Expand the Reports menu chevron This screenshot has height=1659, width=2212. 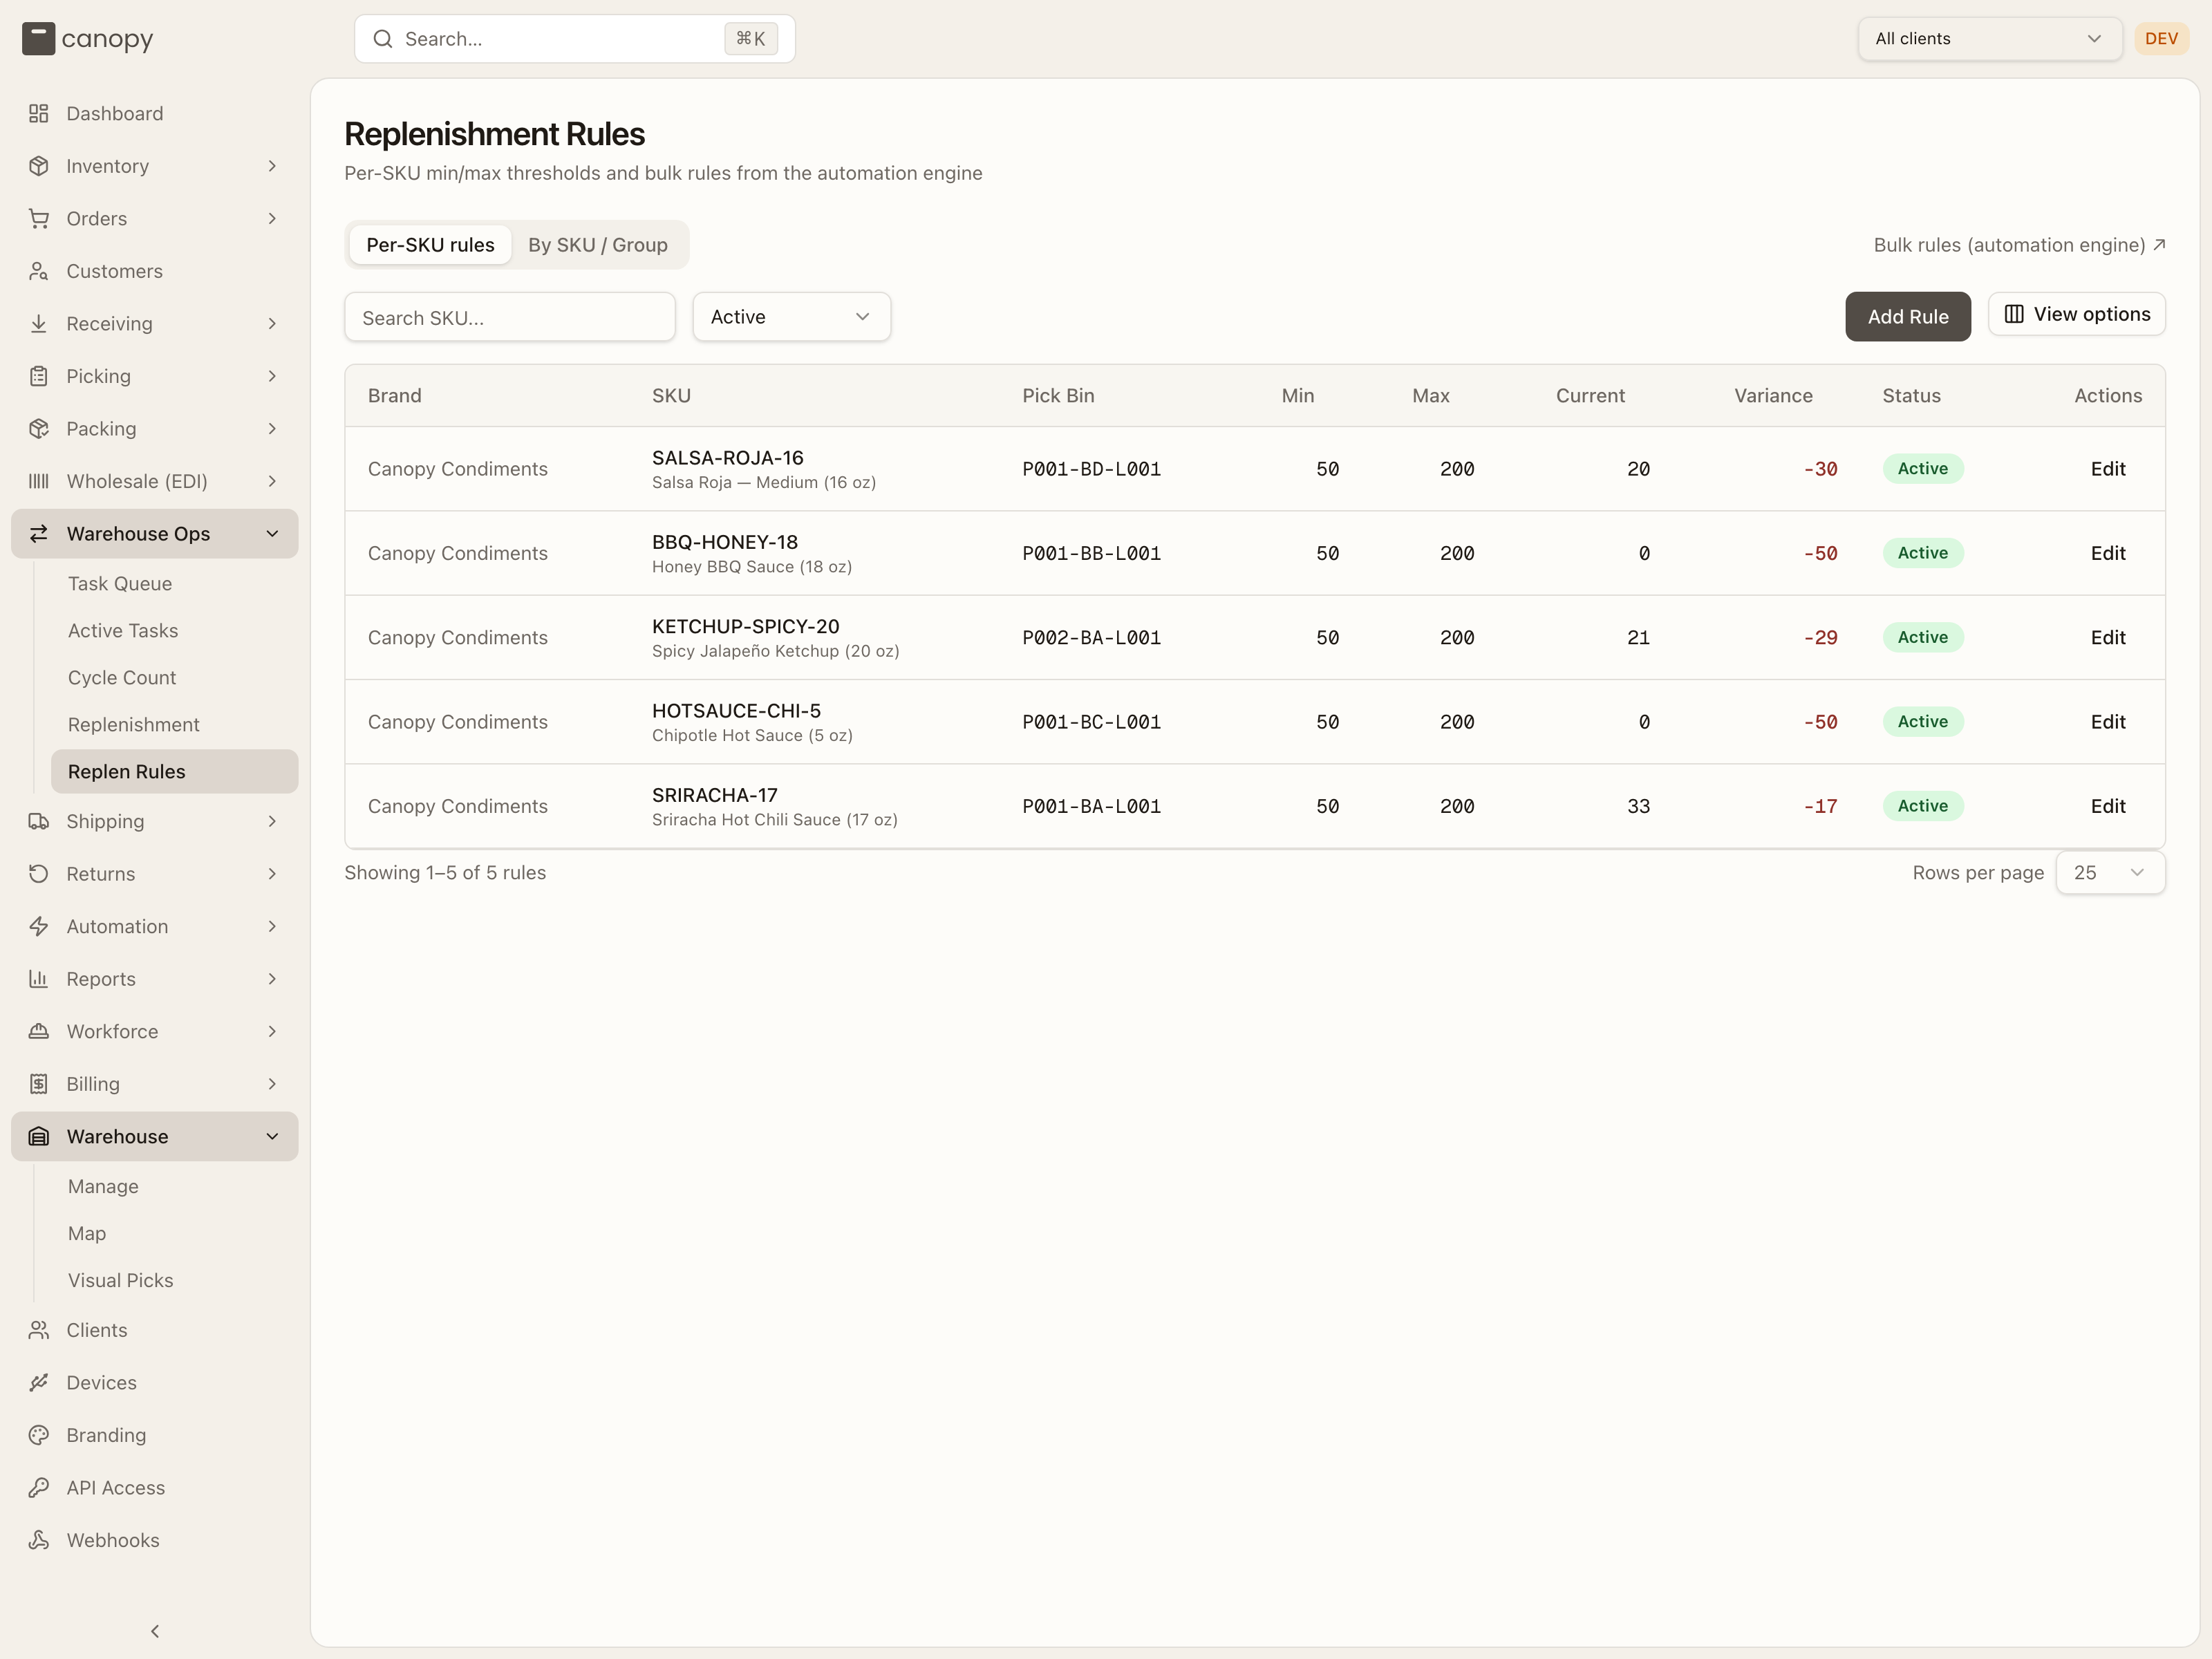tap(272, 979)
